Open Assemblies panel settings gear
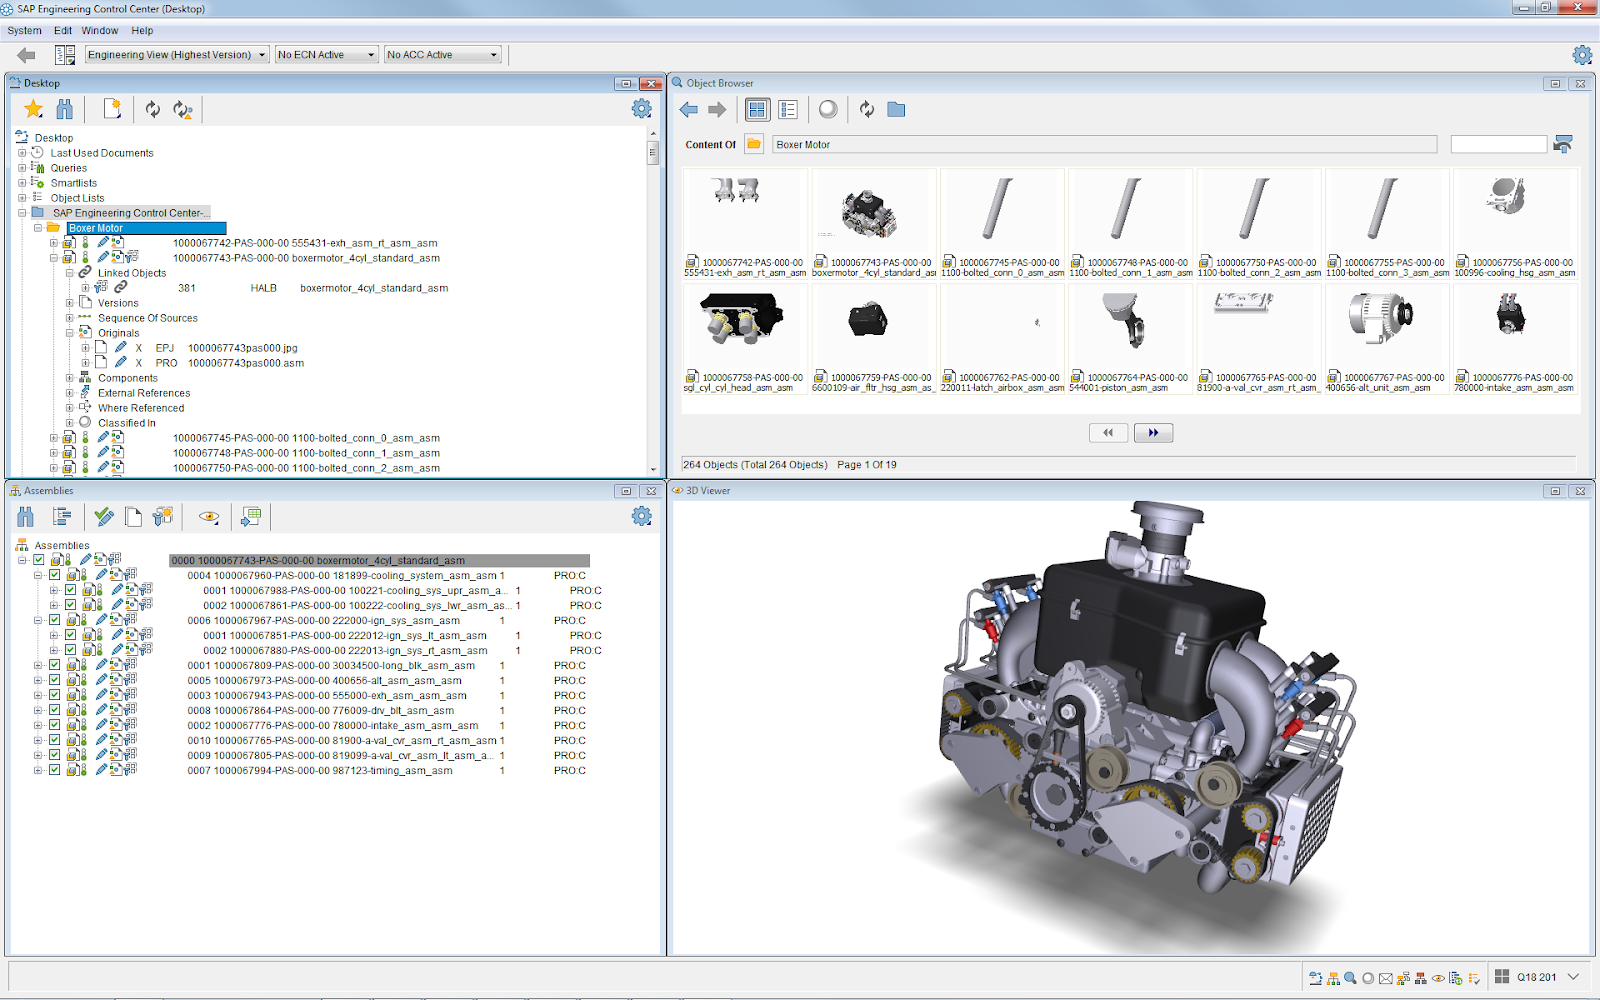Image resolution: width=1600 pixels, height=1000 pixels. [642, 516]
